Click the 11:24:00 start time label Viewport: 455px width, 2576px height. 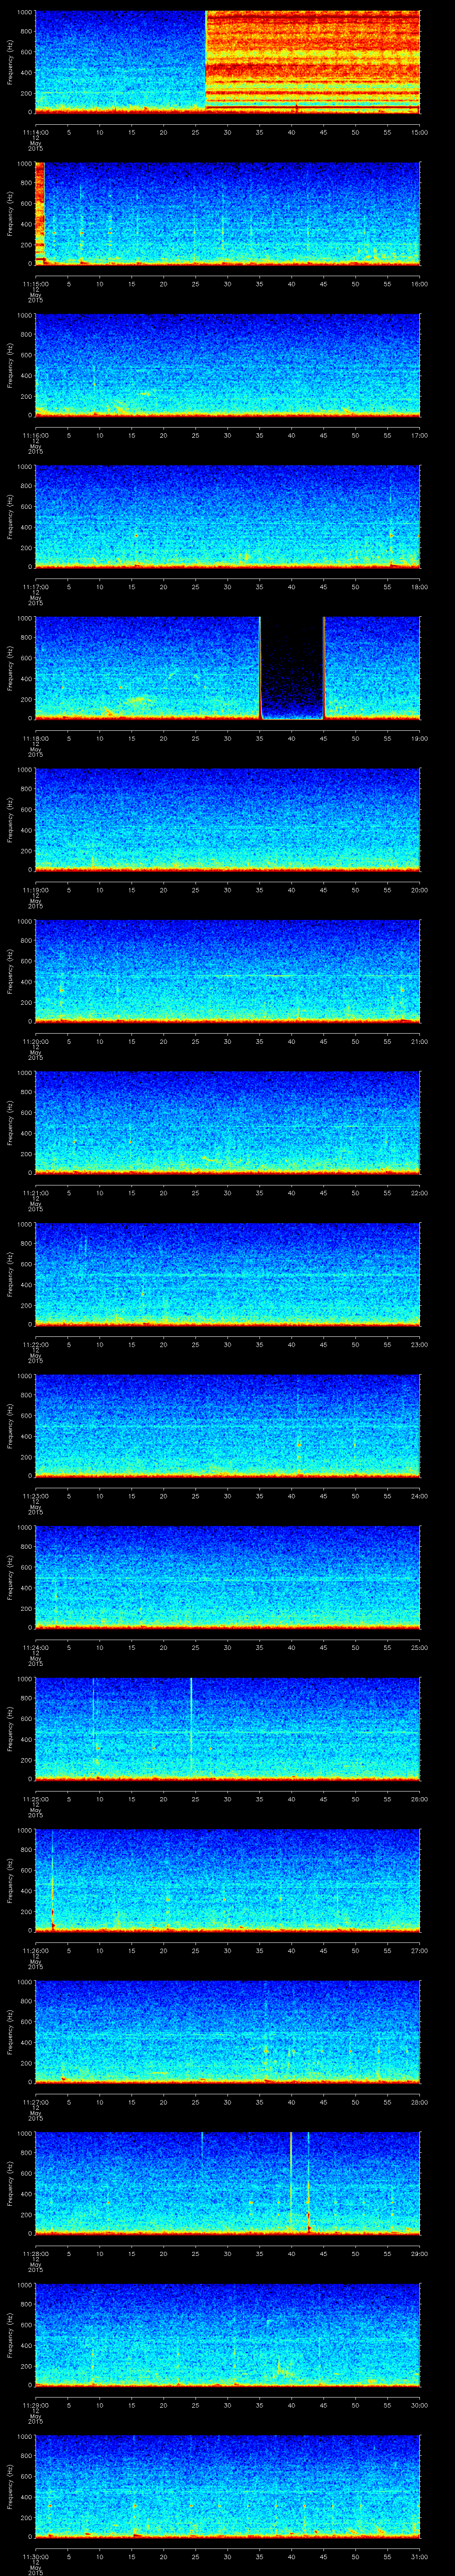(35, 1647)
